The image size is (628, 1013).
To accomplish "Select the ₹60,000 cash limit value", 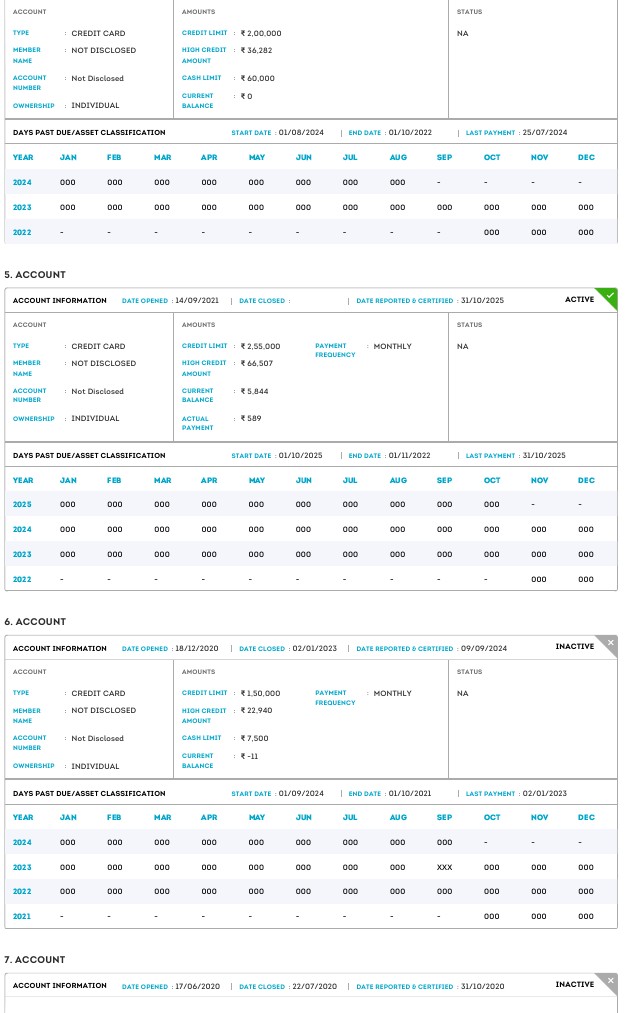I will pyautogui.click(x=257, y=78).
